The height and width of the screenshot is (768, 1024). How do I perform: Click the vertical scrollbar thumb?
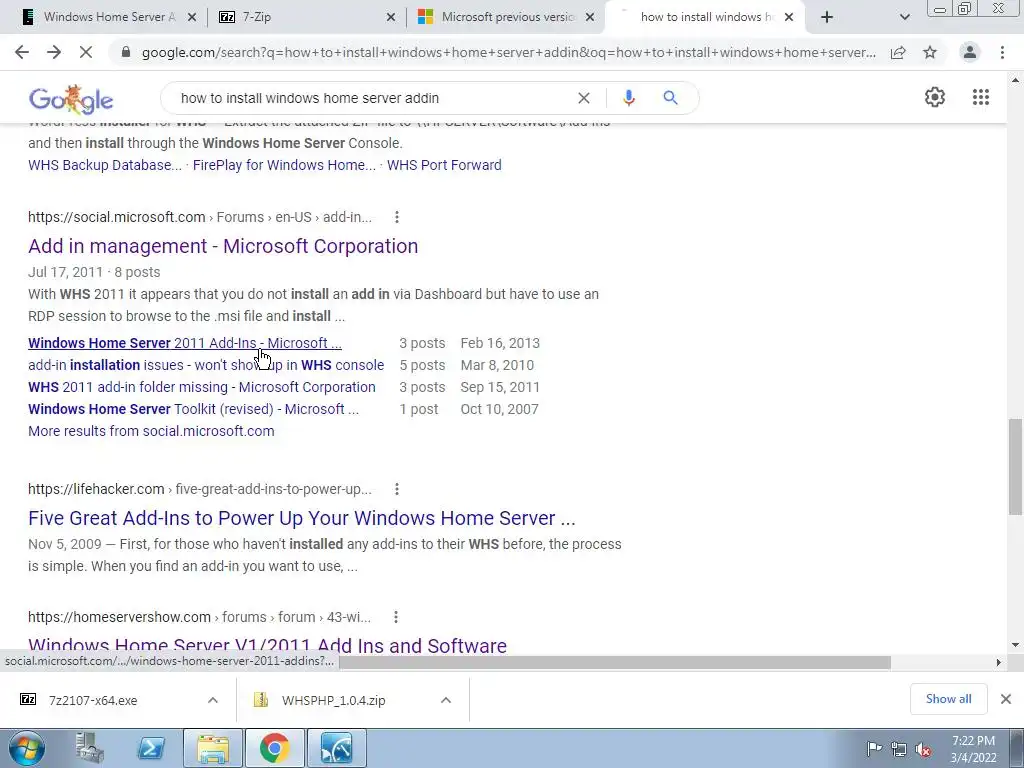(1015, 466)
